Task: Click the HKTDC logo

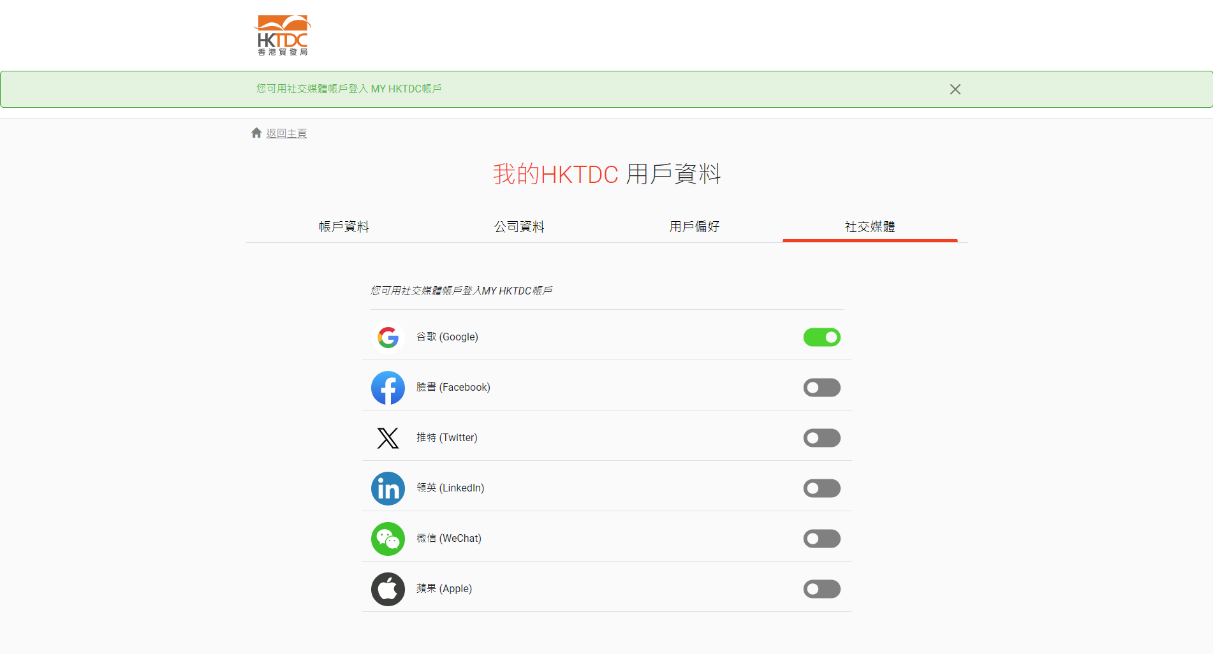Action: tap(283, 35)
